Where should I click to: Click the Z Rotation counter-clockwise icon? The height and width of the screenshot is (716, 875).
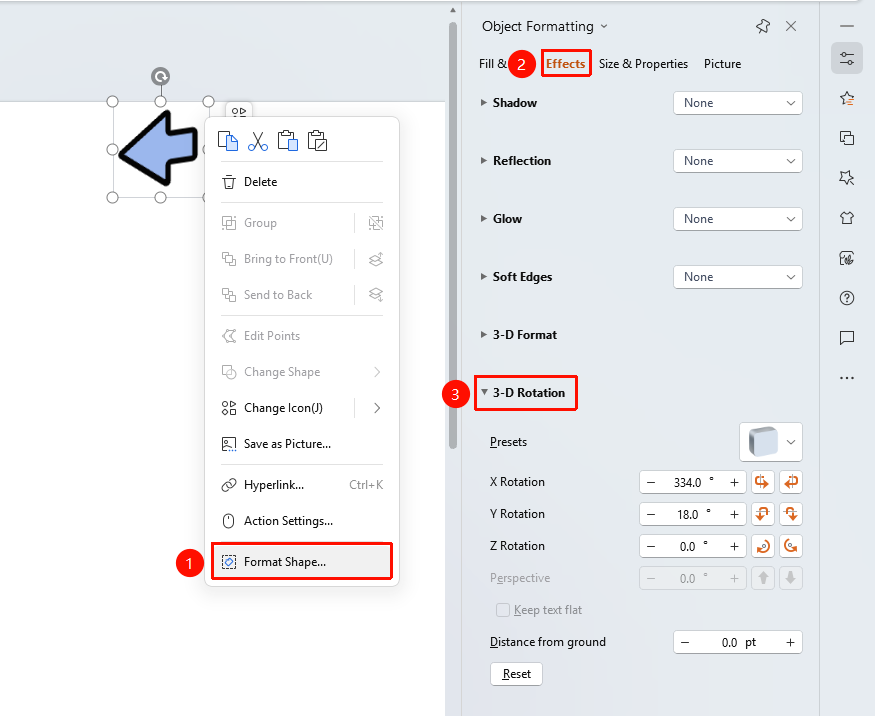791,546
